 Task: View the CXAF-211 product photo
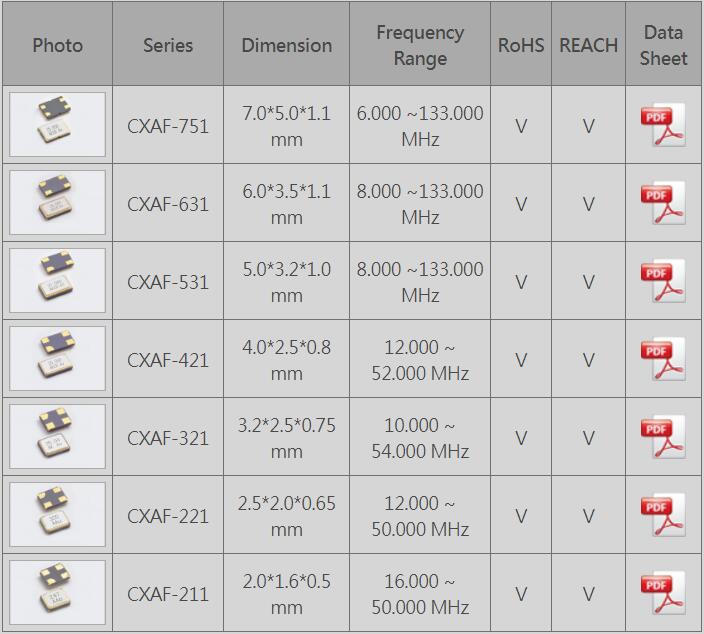[57, 593]
